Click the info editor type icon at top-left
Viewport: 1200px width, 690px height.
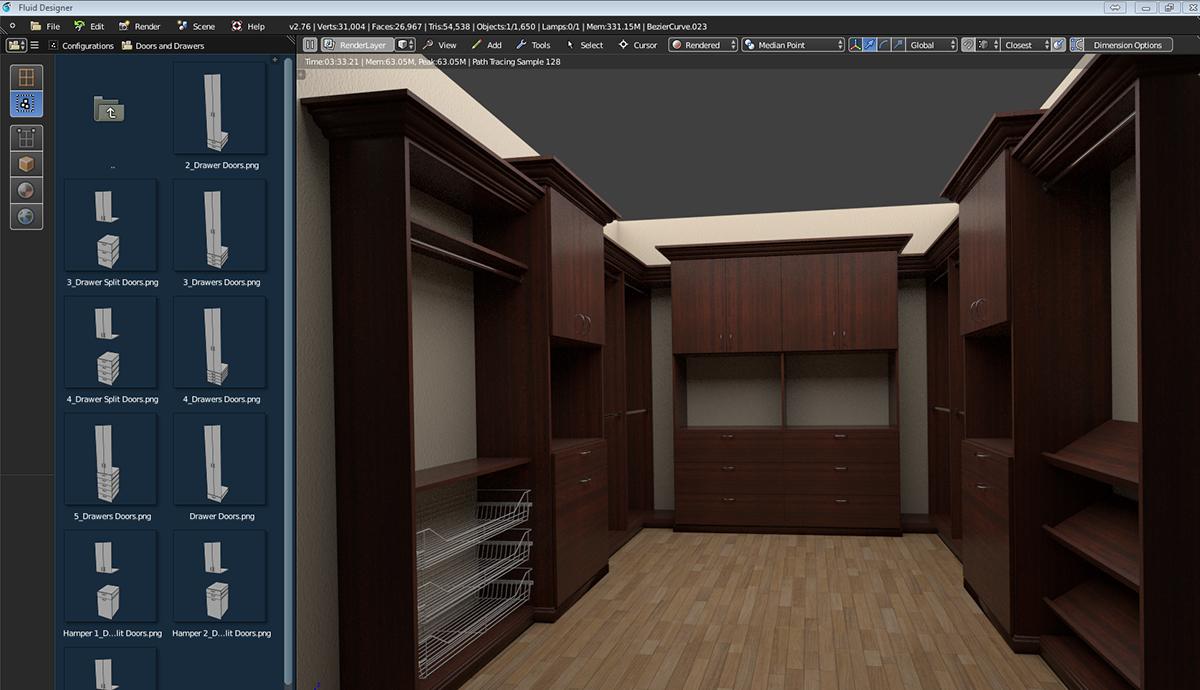click(x=12, y=26)
